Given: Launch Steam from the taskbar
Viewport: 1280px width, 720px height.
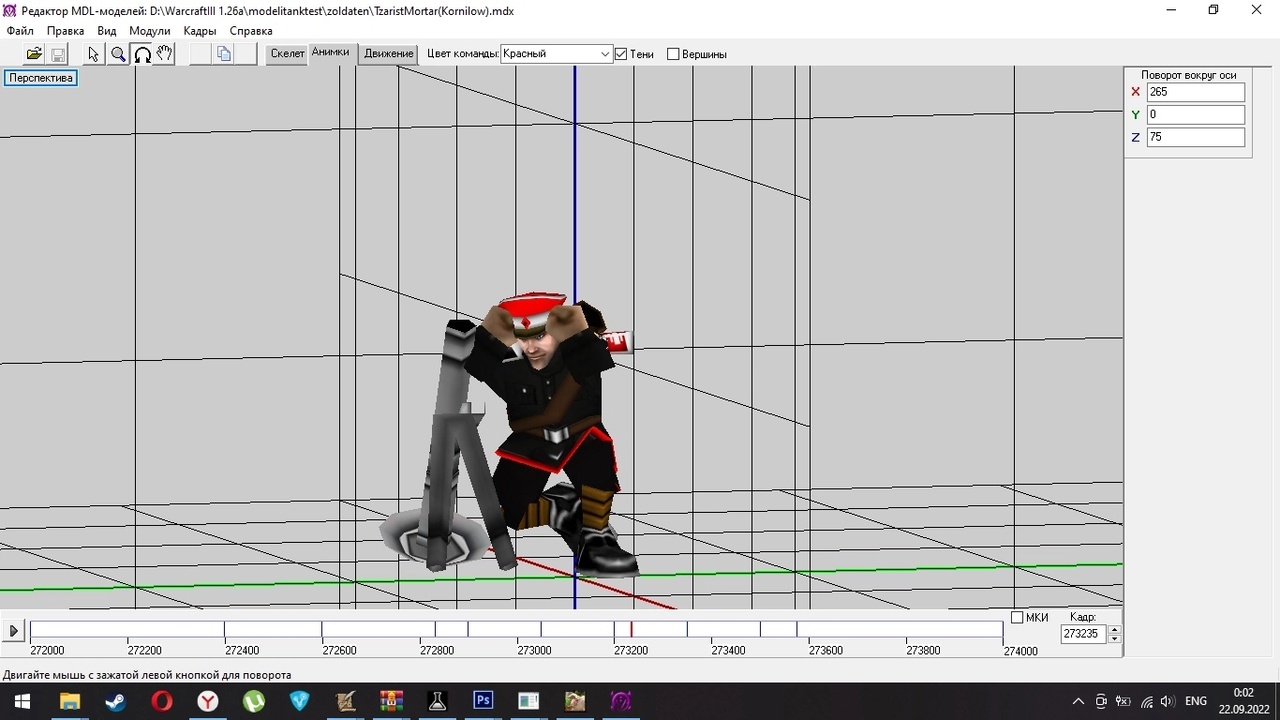Looking at the screenshot, I should click(115, 701).
